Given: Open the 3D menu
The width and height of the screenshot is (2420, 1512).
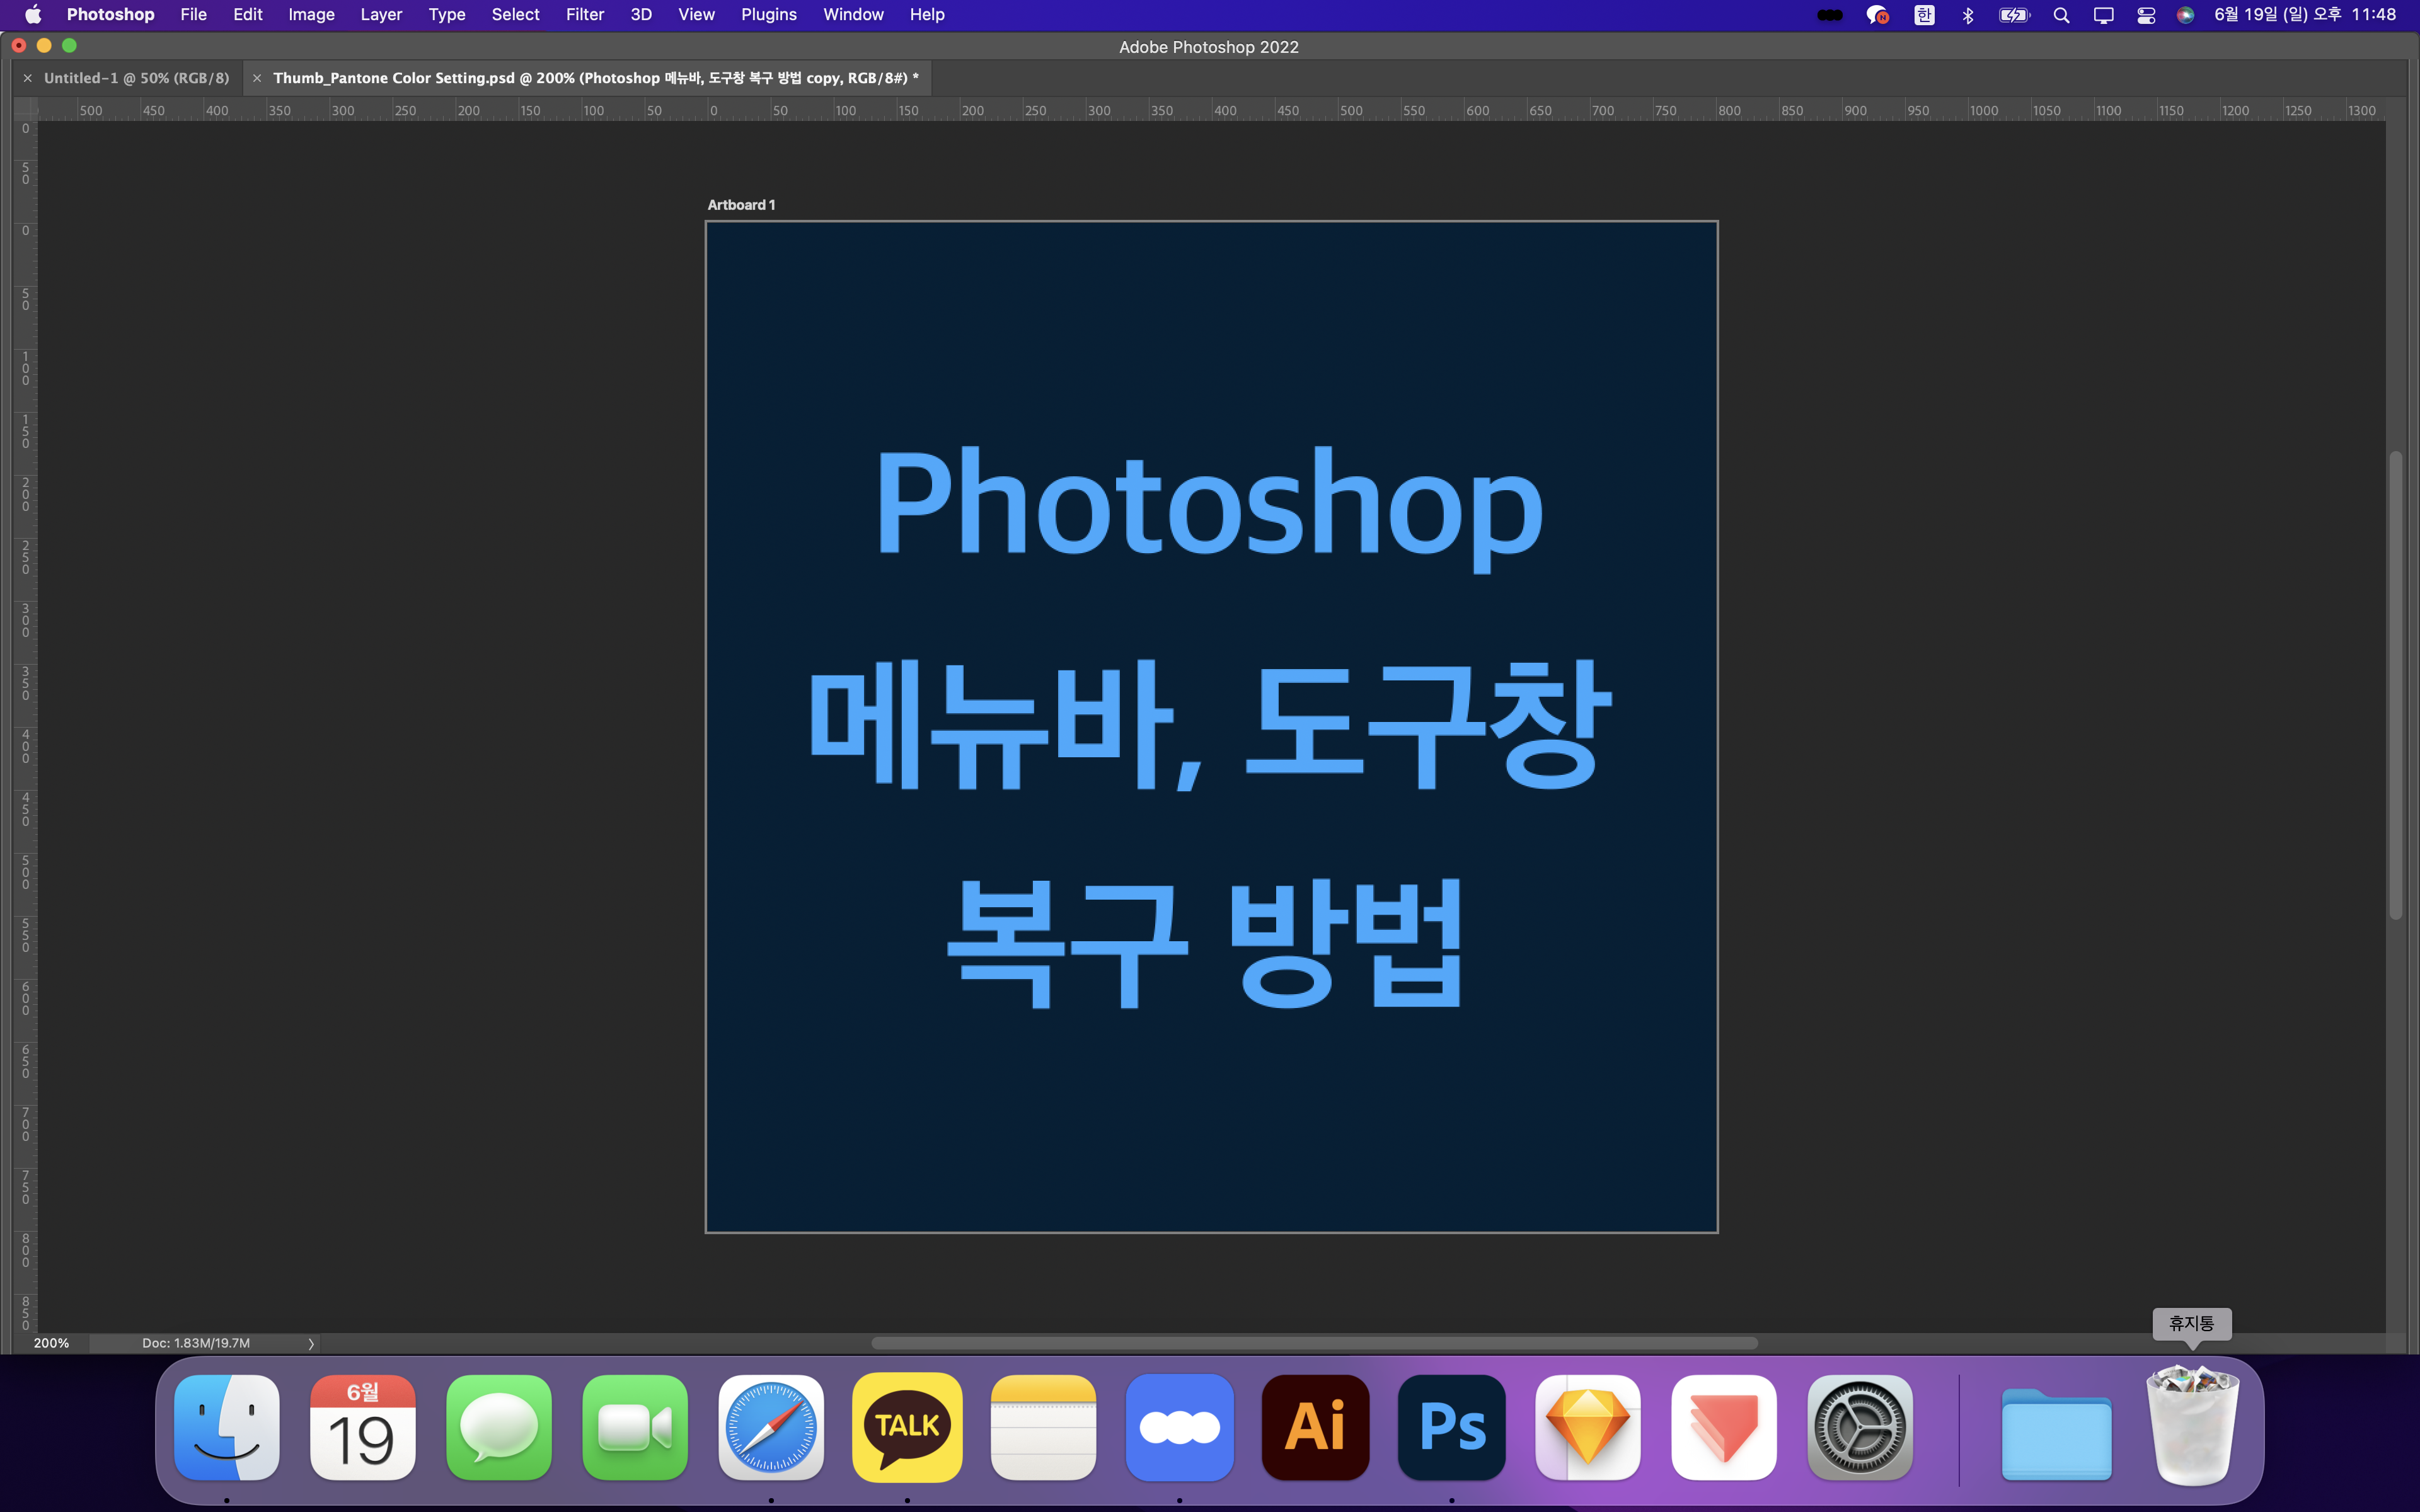Looking at the screenshot, I should [641, 14].
